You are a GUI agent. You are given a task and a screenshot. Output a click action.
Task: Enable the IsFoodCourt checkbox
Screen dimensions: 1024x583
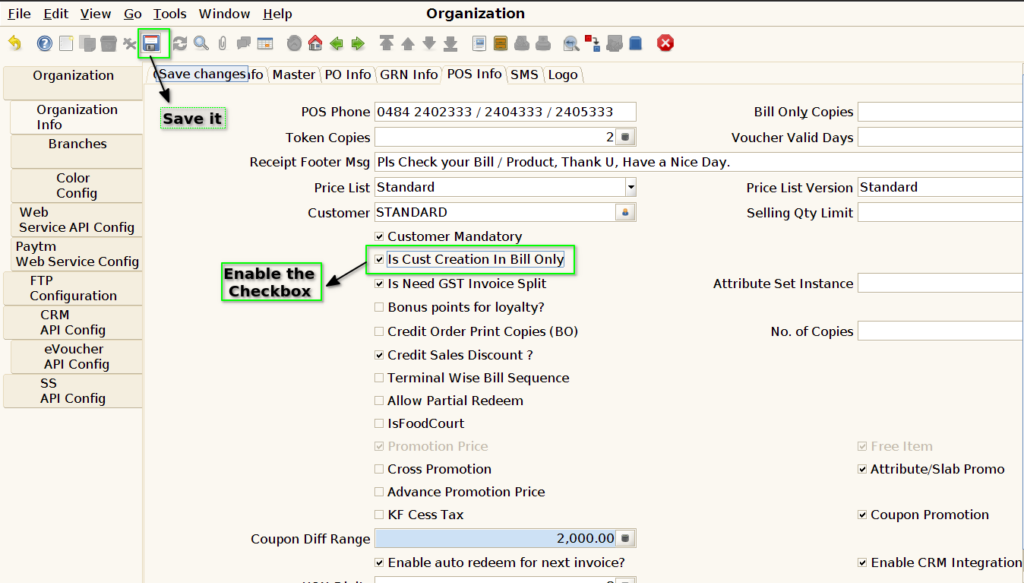(379, 423)
